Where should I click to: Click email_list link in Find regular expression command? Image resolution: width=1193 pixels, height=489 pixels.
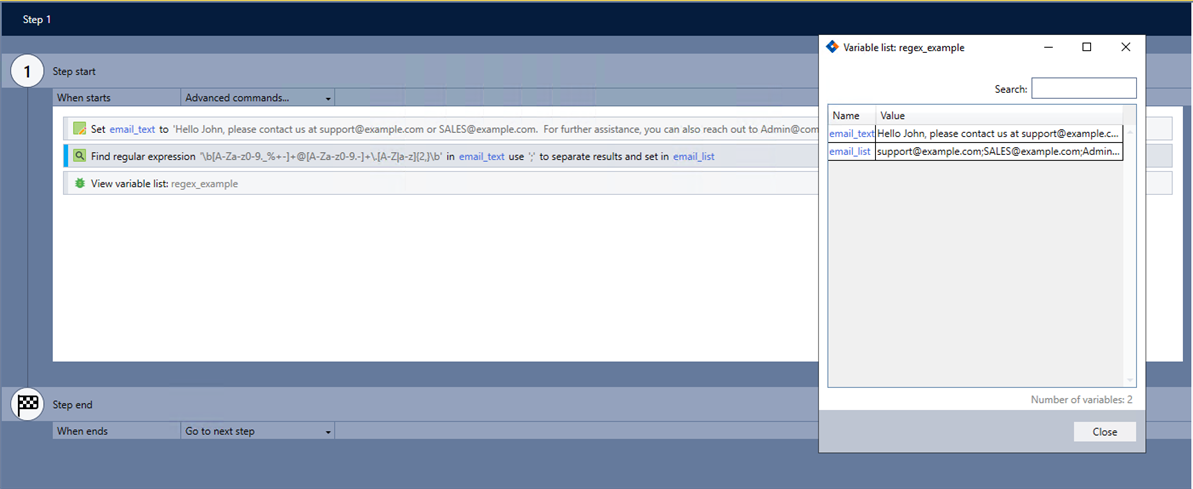tap(693, 157)
